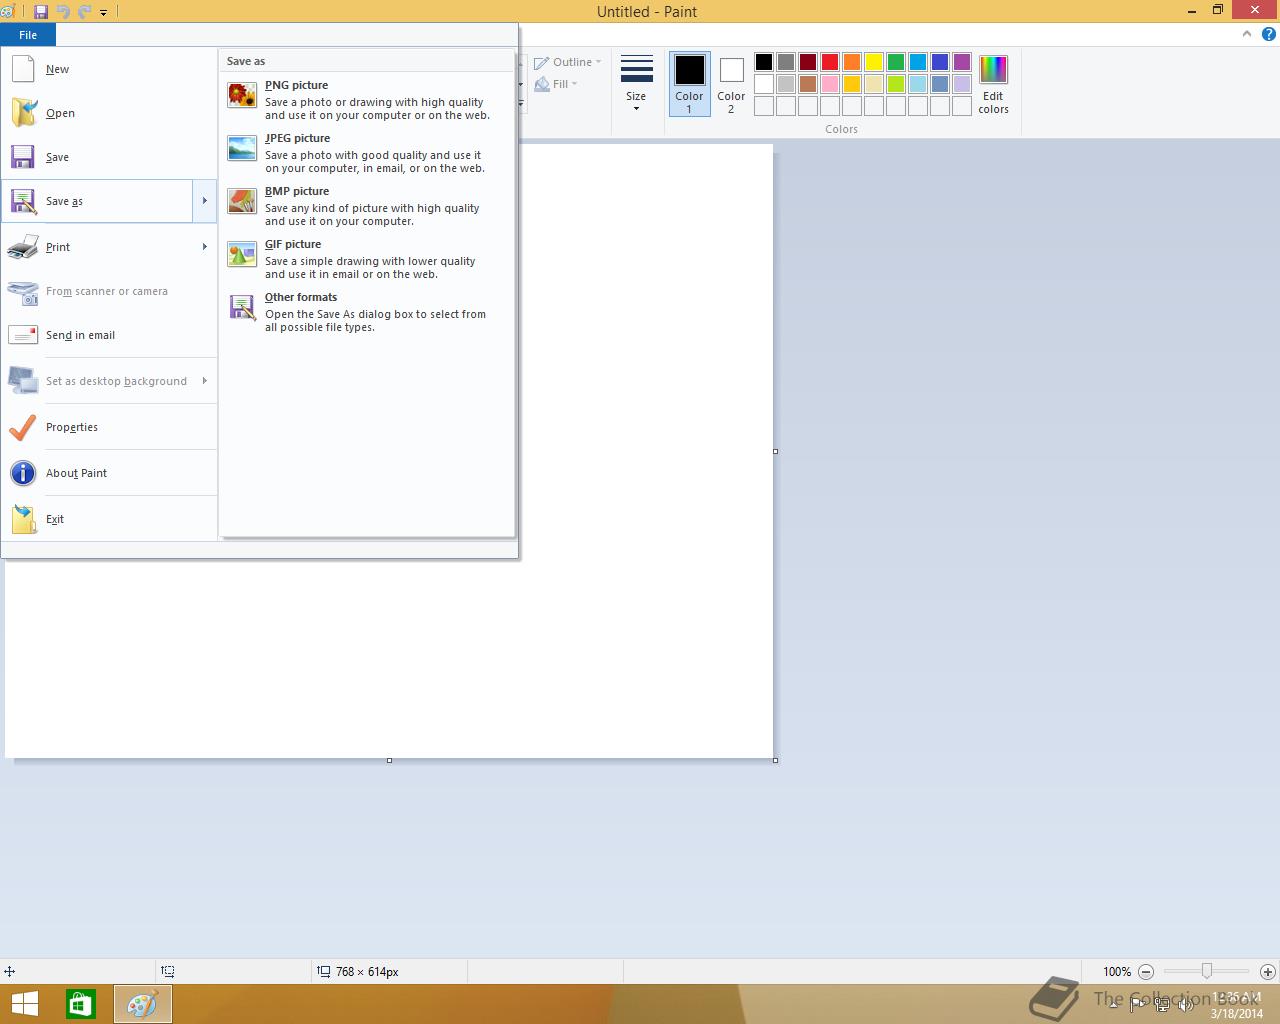Click the Other formats save icon

point(242,307)
